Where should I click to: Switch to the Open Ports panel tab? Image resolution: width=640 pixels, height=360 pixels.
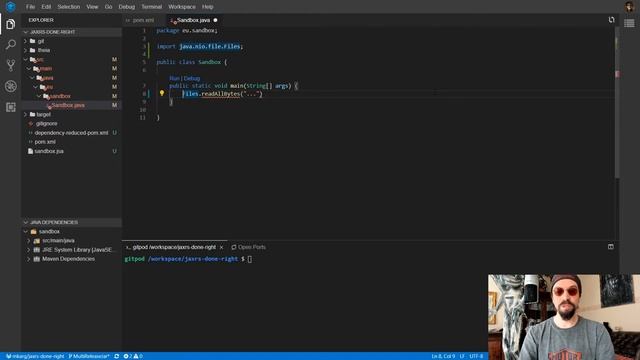click(x=248, y=247)
